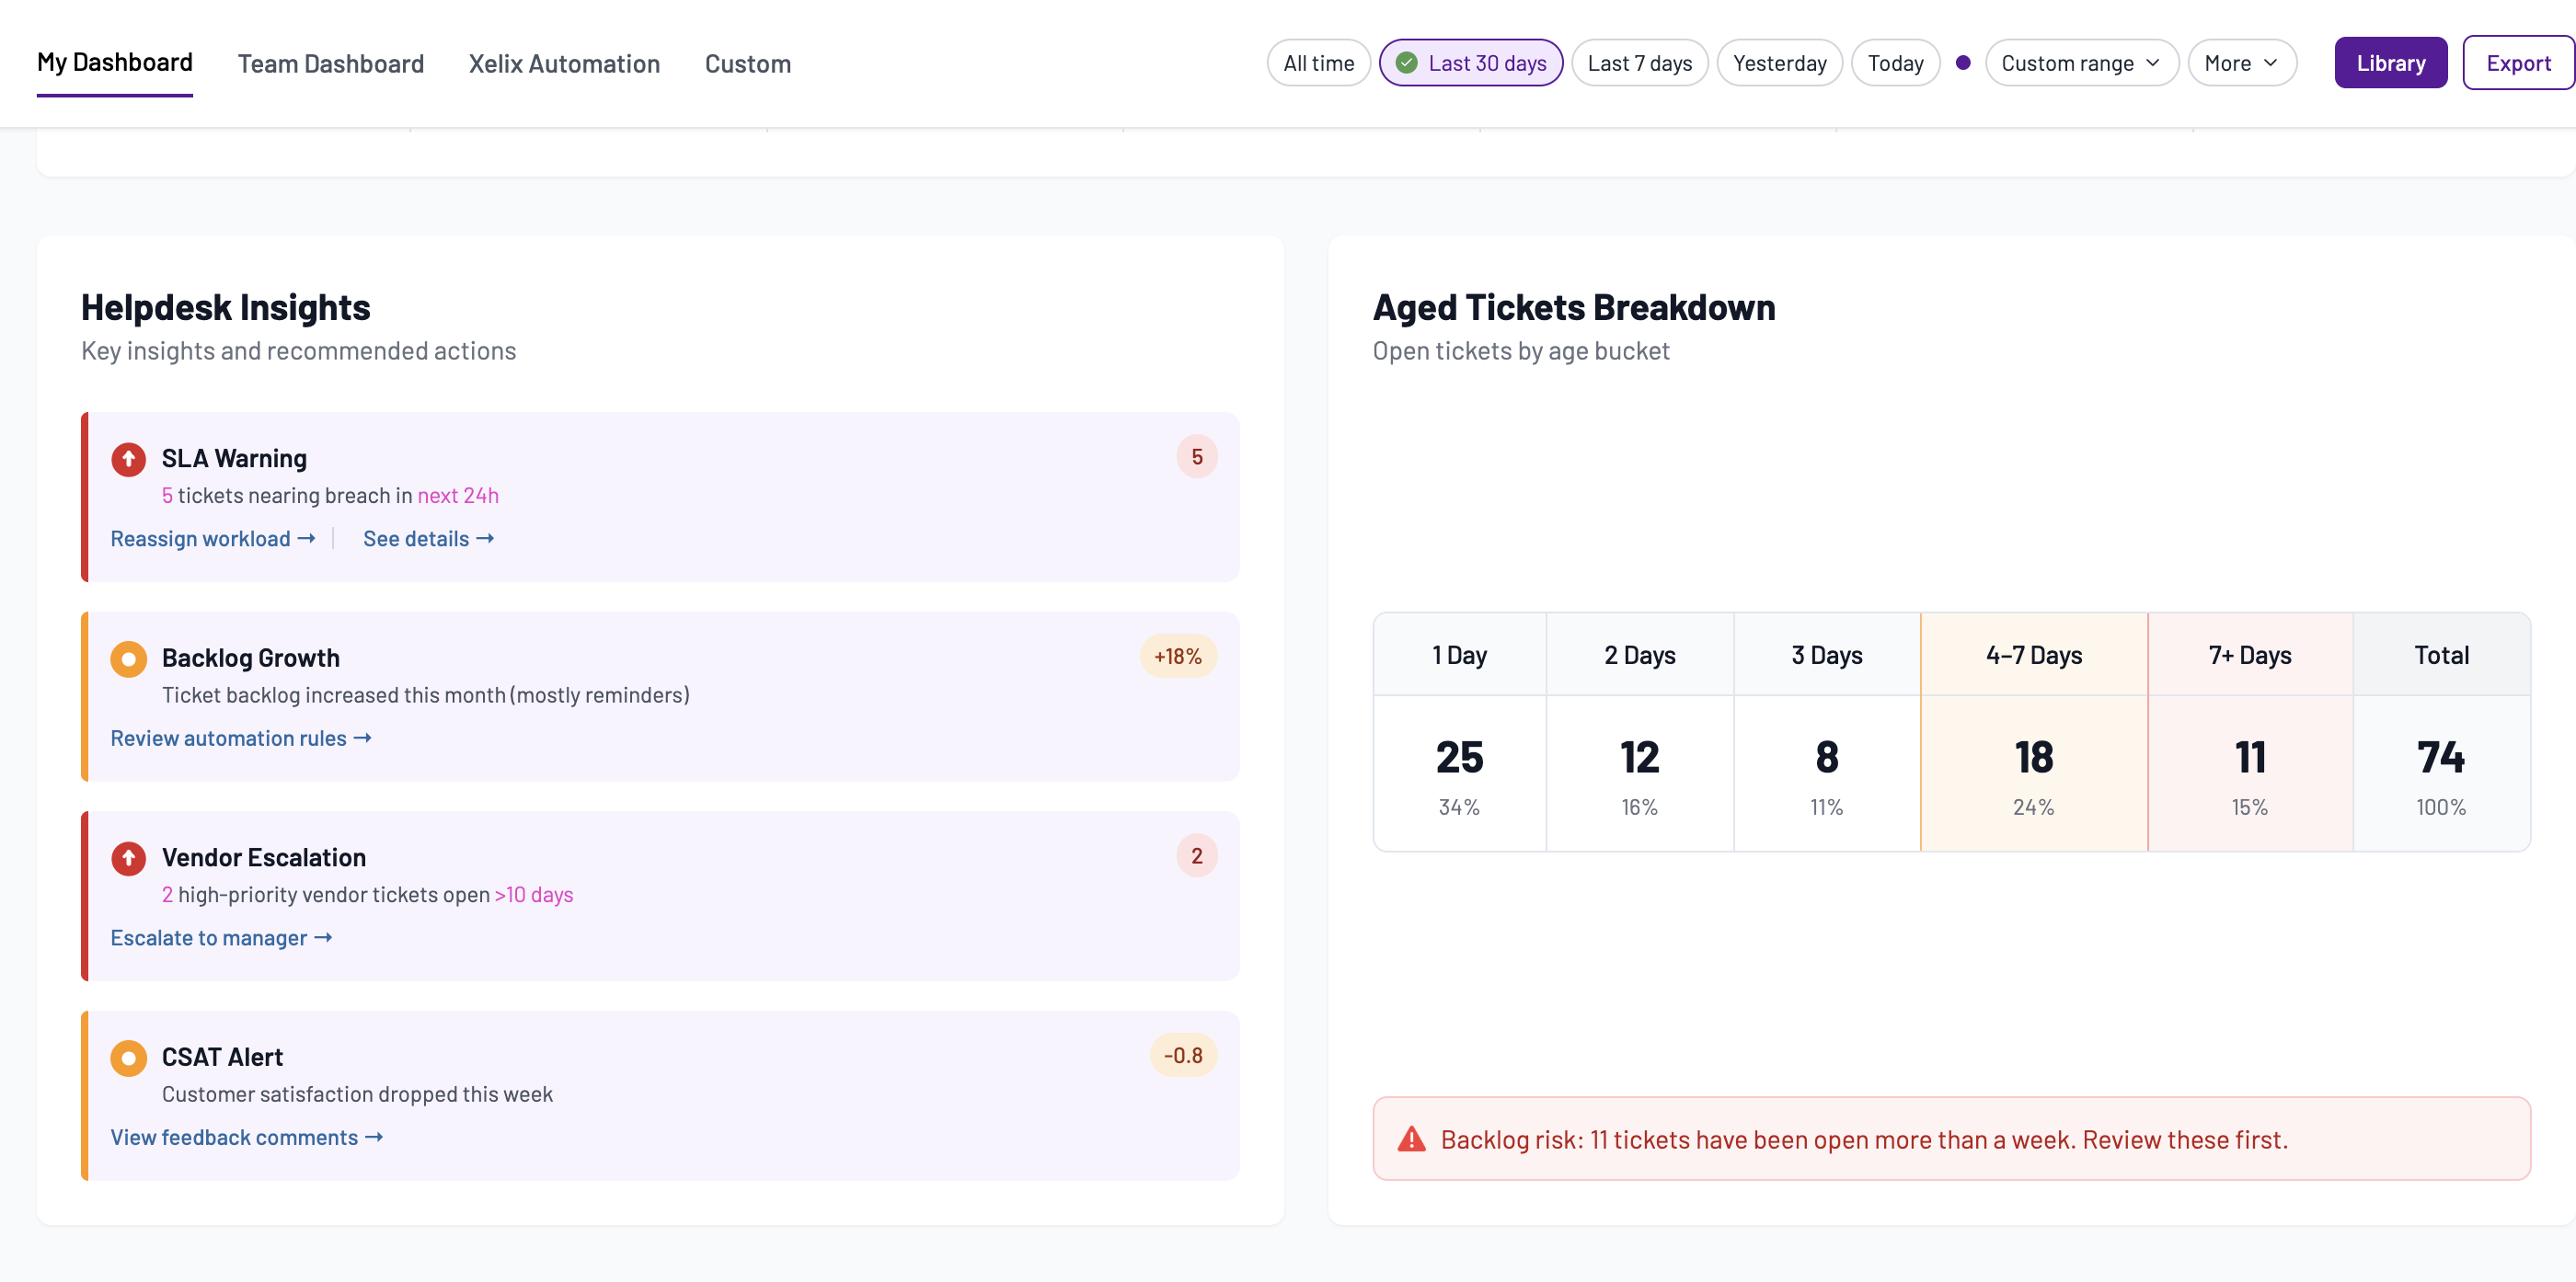Select the Yesterday filter
This screenshot has height=1282, width=2576.
click(1779, 63)
